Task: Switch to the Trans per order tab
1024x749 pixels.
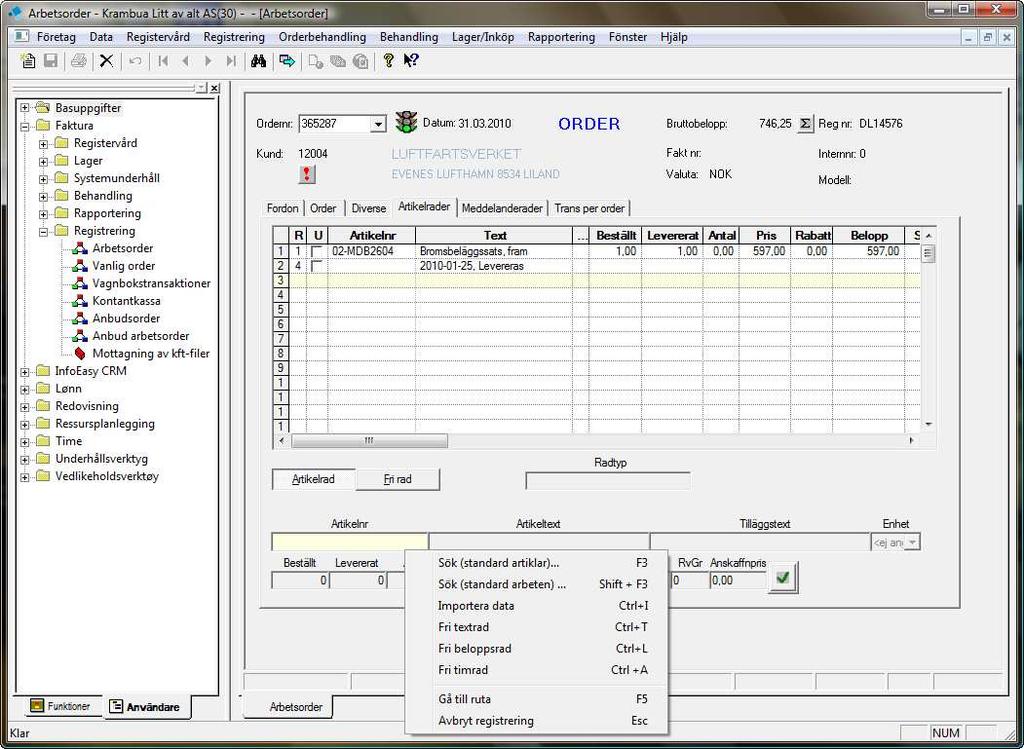Action: (589, 208)
